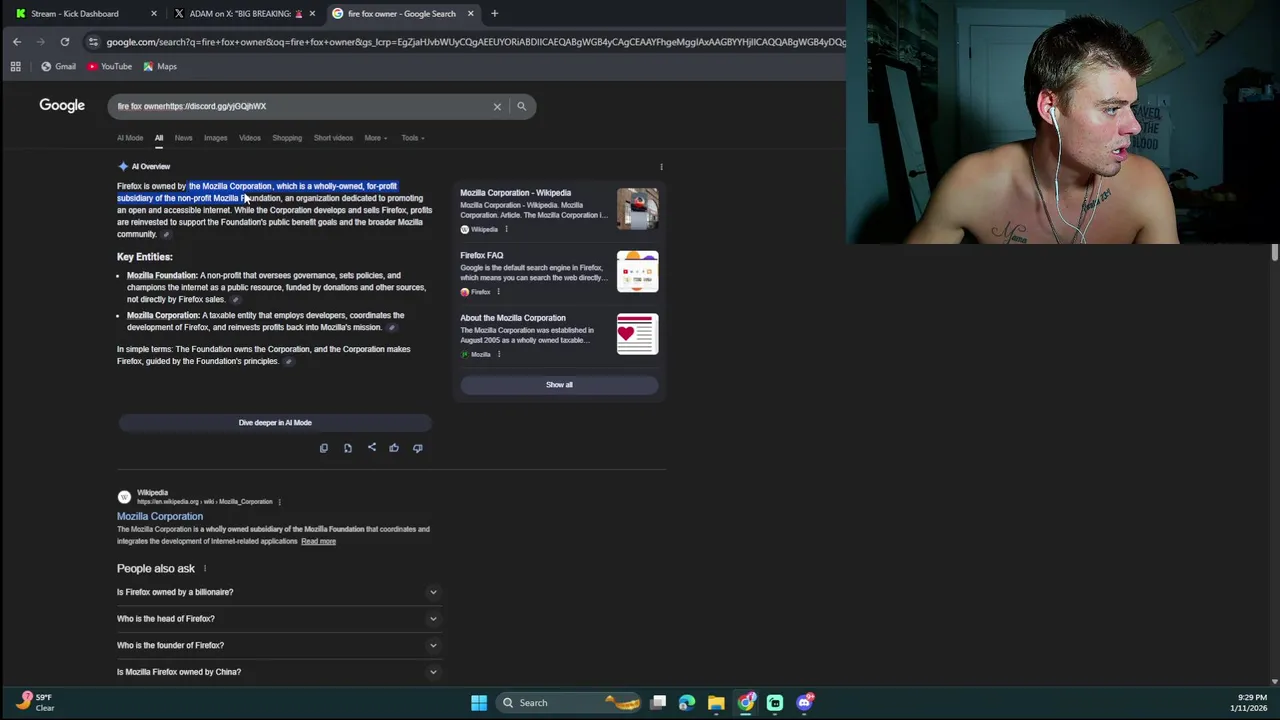
Task: Select the Short videos search tab
Action: pyautogui.click(x=333, y=138)
